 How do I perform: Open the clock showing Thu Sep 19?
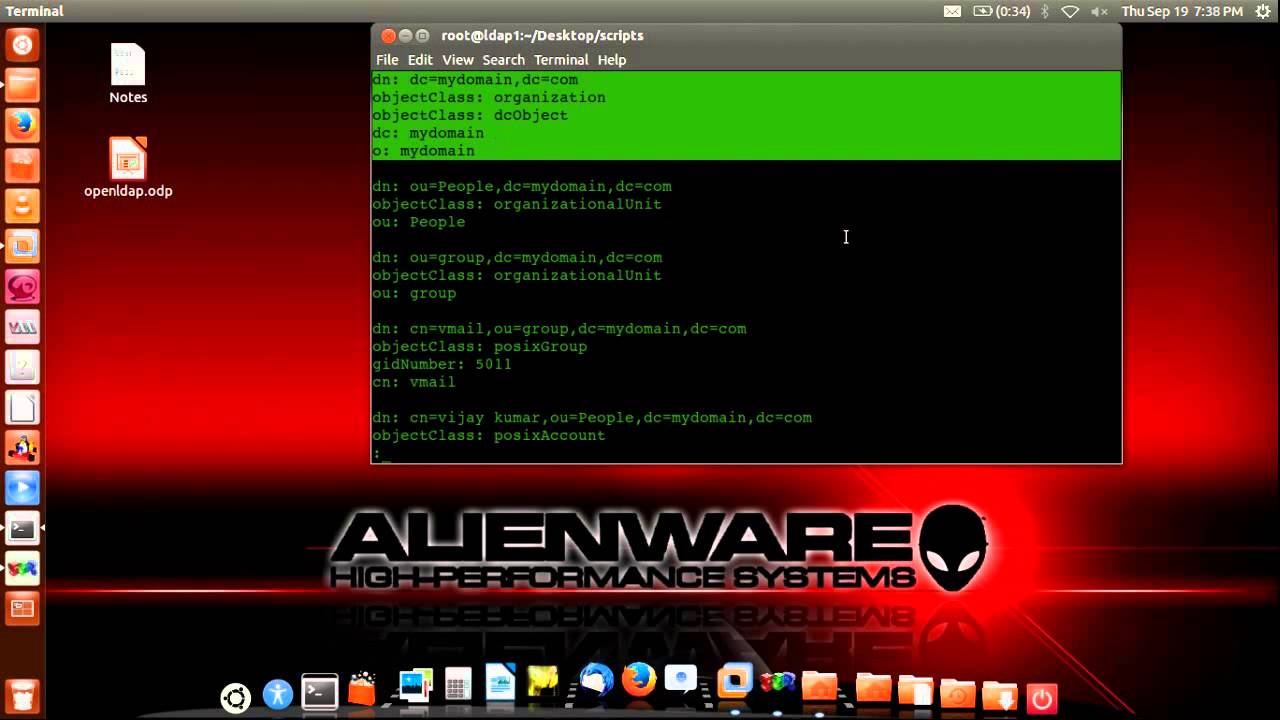[x=1182, y=11]
